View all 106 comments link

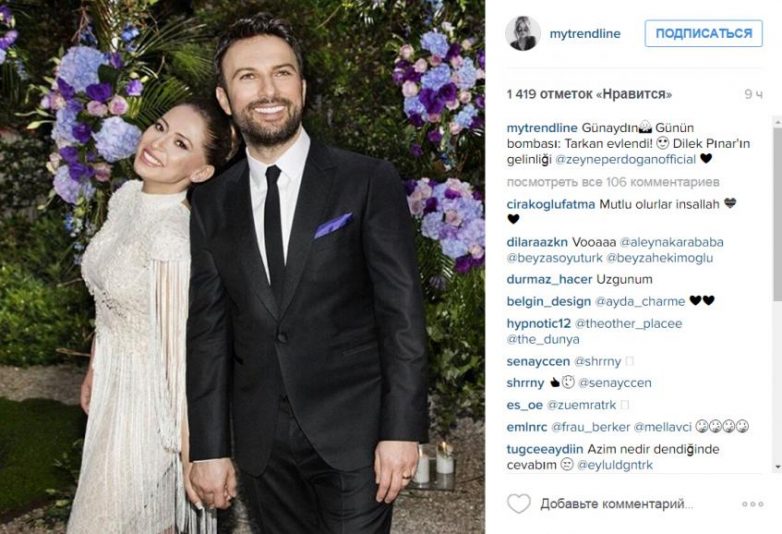pyautogui.click(x=613, y=182)
